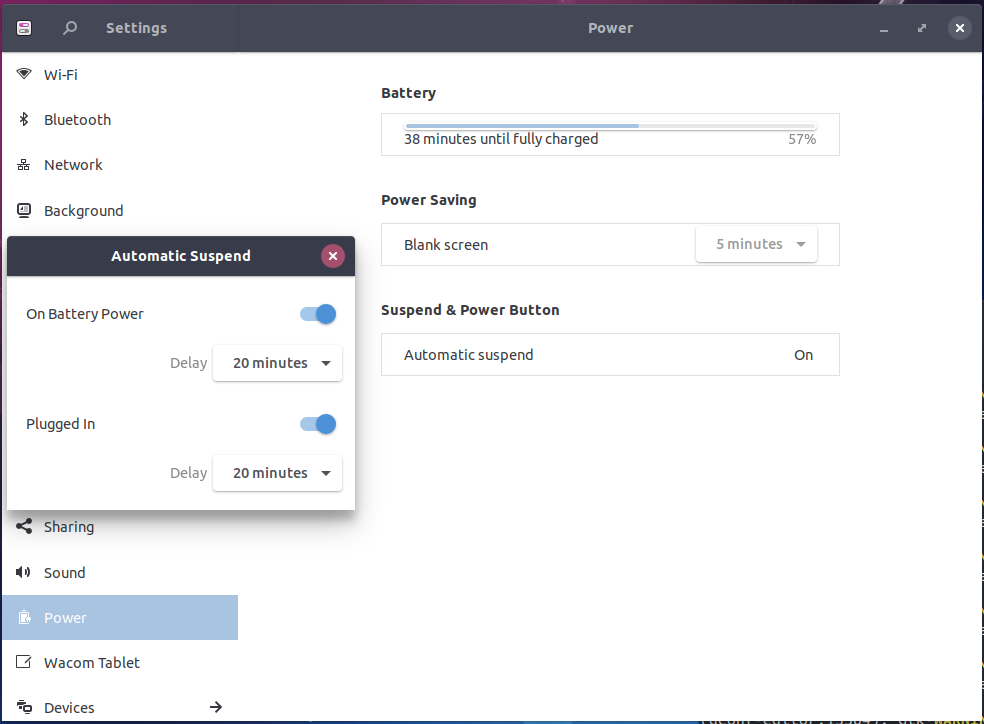Maximize the Settings window

point(922,28)
